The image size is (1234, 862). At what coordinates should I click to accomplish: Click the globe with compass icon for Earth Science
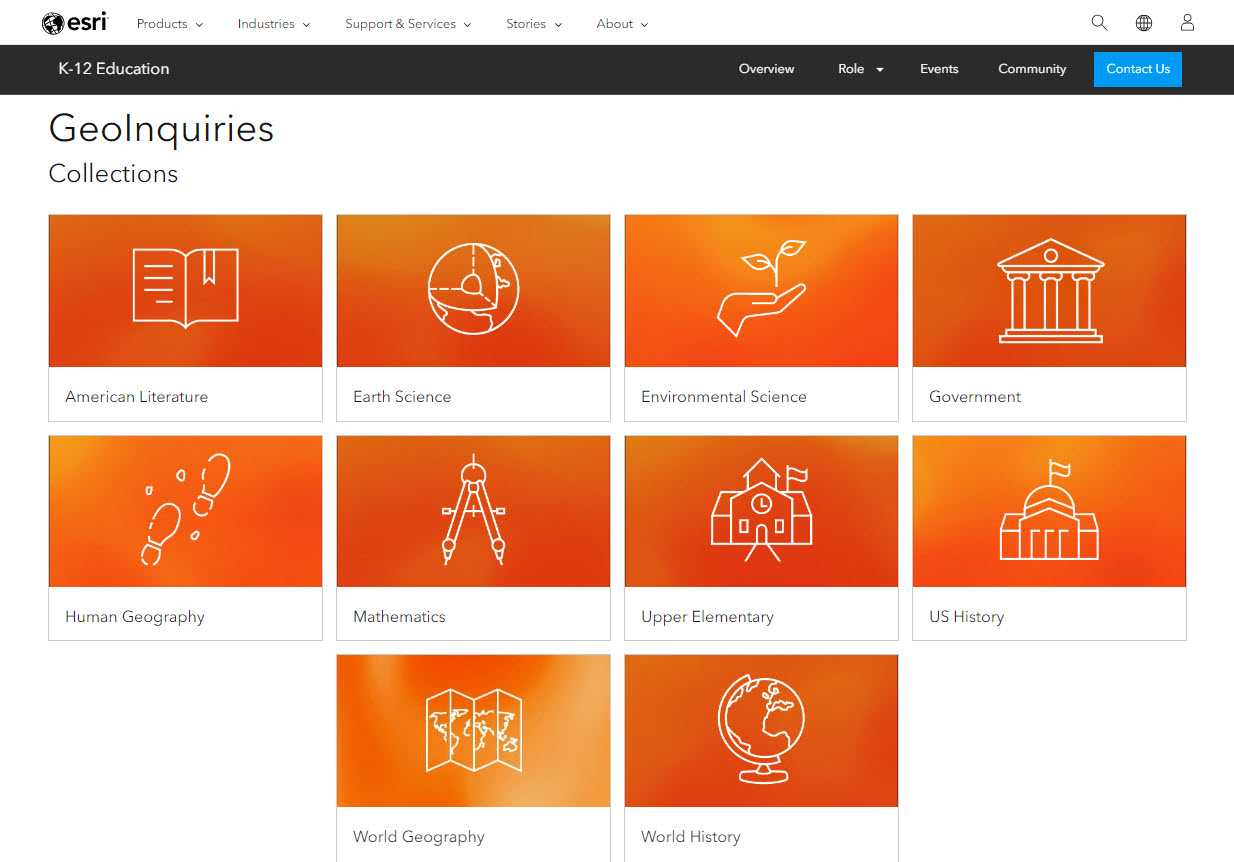tap(472, 288)
